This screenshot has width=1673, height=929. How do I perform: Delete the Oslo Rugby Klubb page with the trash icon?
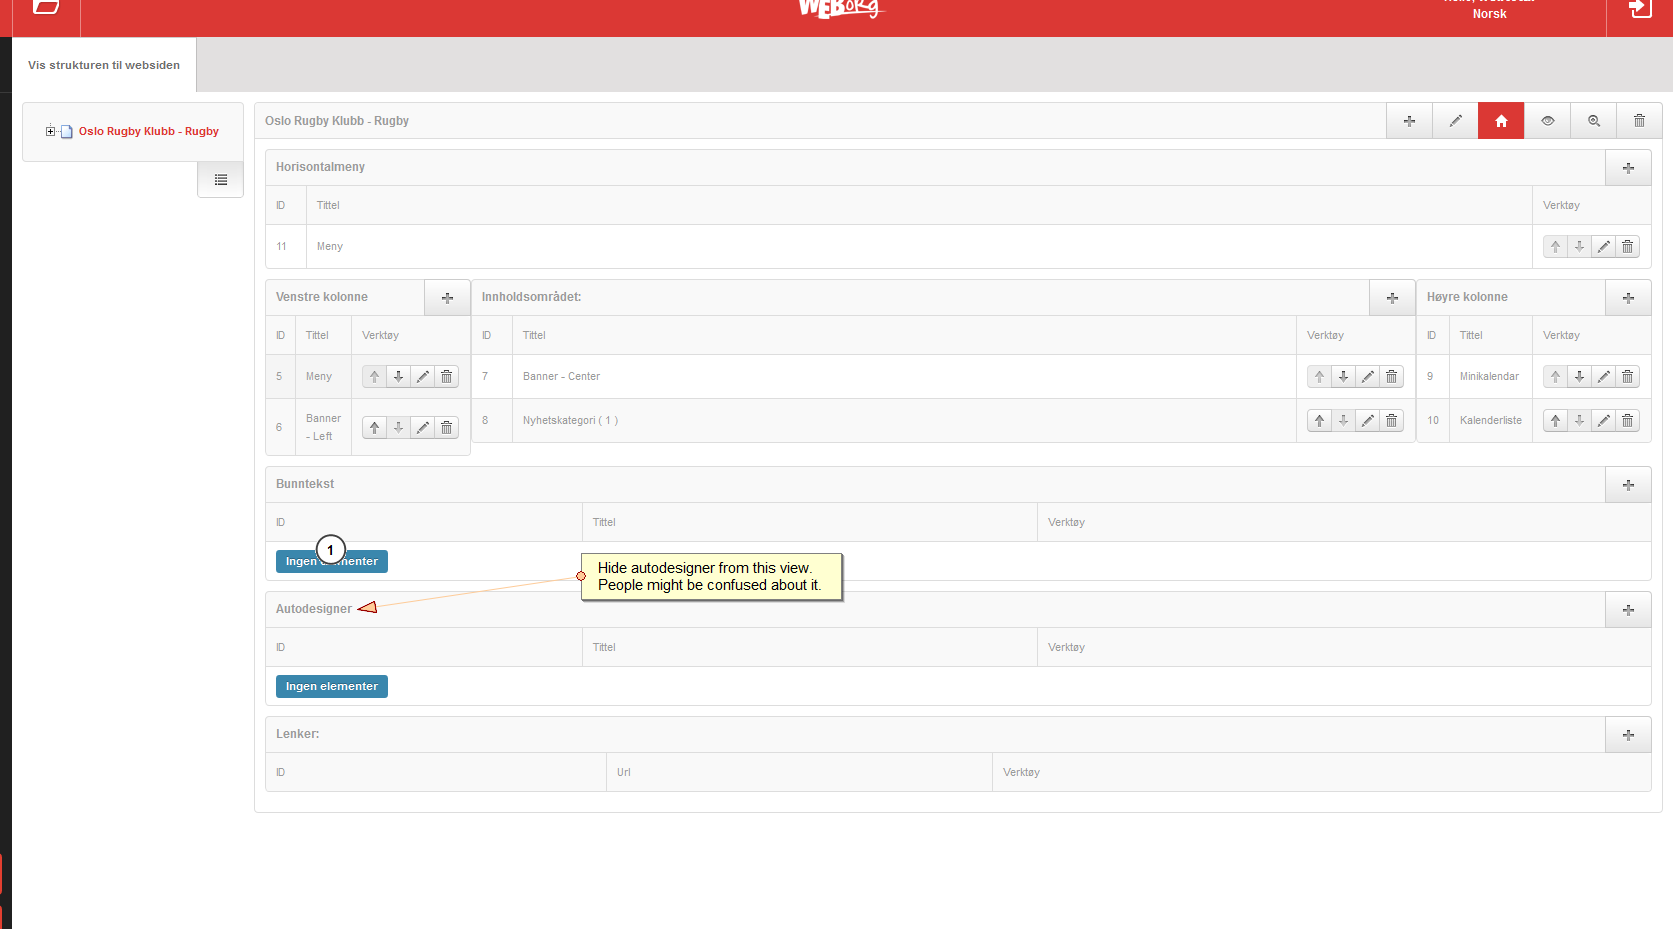(1639, 121)
